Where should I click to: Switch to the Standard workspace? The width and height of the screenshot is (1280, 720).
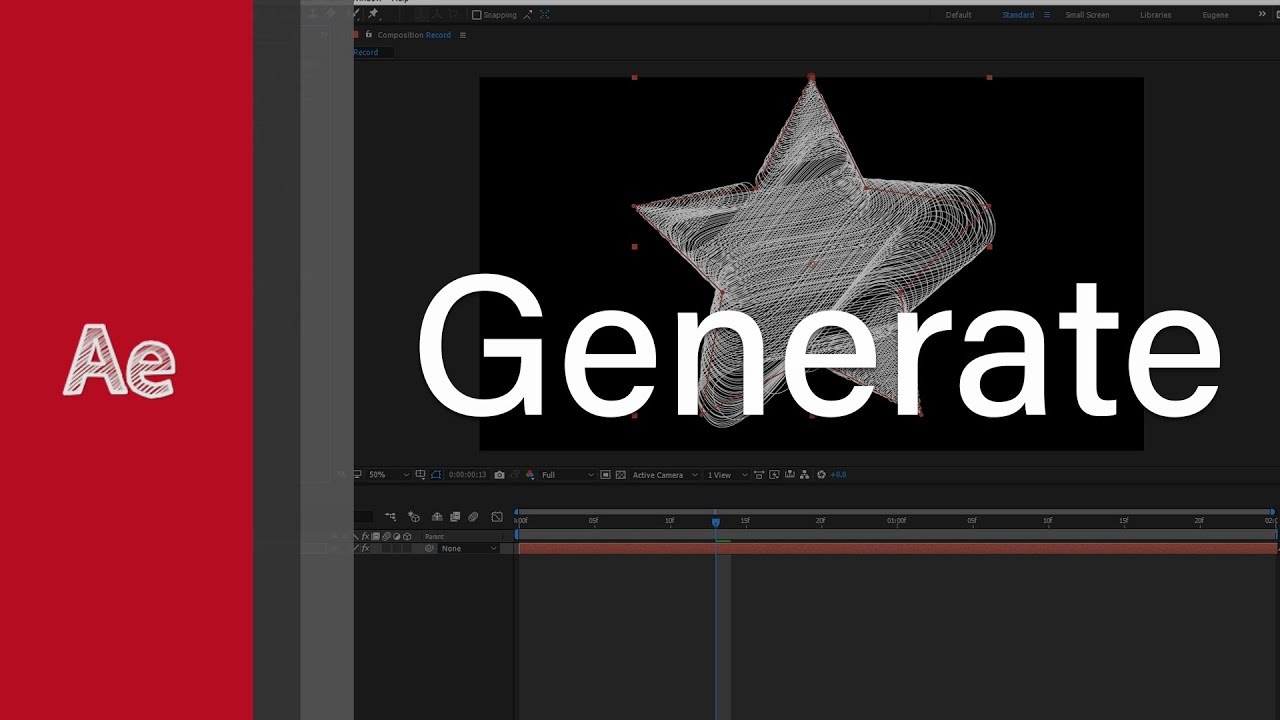click(x=1018, y=15)
